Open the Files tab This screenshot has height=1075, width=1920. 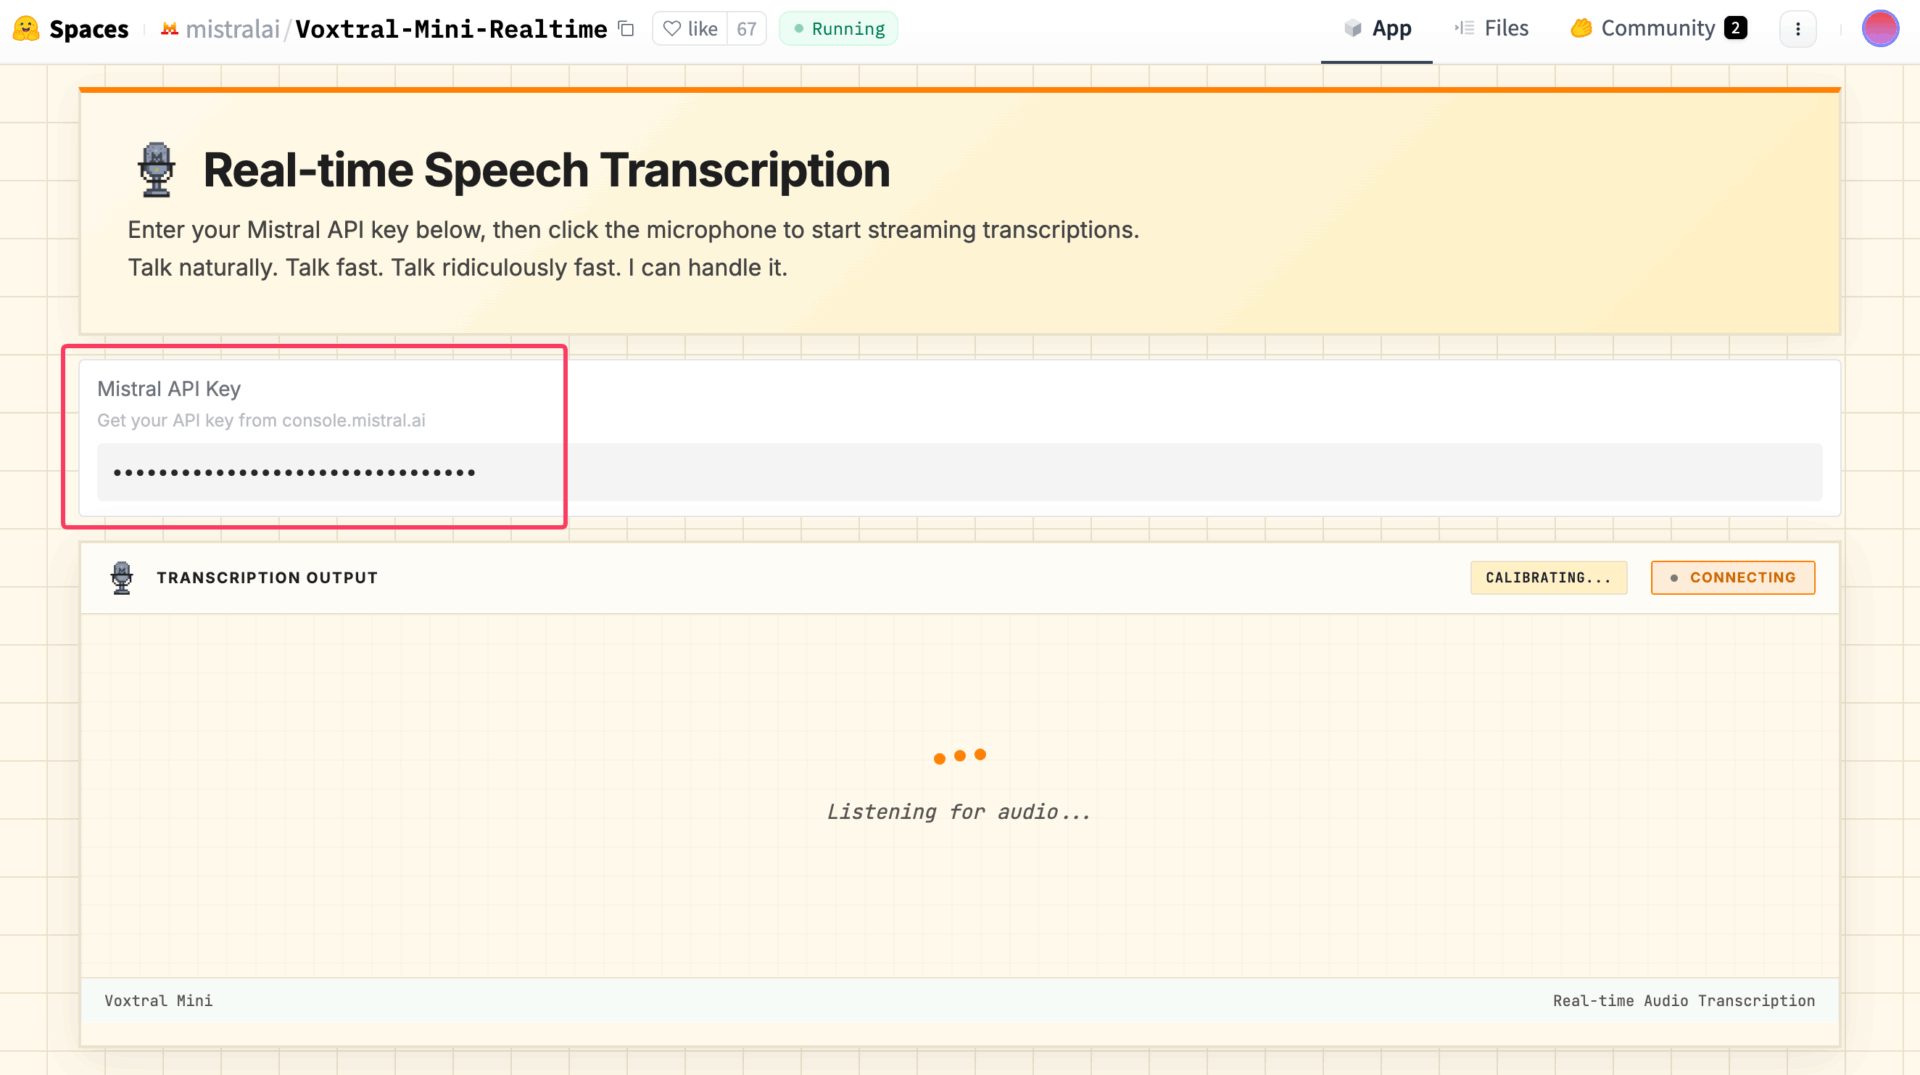pos(1492,29)
